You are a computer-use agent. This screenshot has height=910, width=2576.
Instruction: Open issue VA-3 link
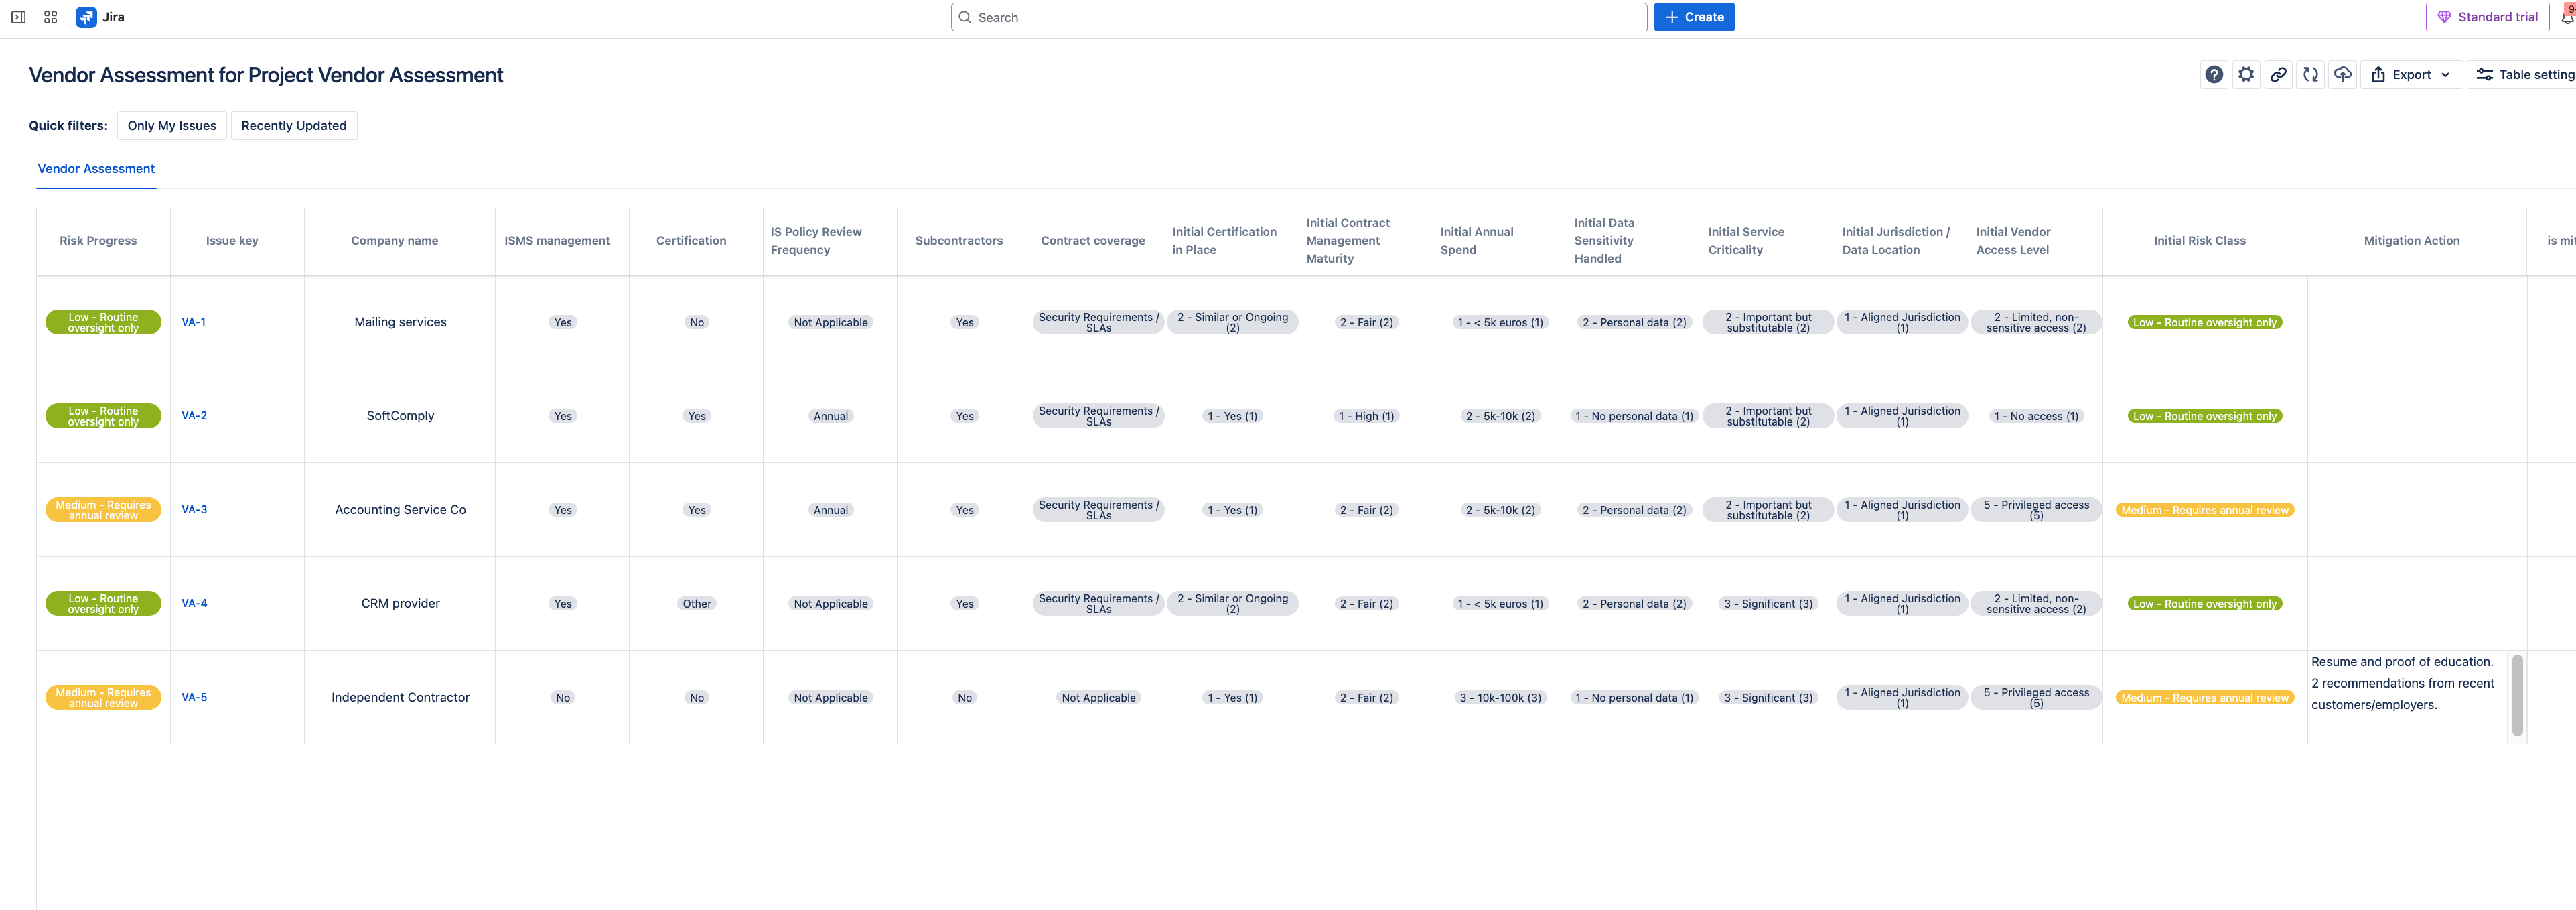pyautogui.click(x=194, y=510)
